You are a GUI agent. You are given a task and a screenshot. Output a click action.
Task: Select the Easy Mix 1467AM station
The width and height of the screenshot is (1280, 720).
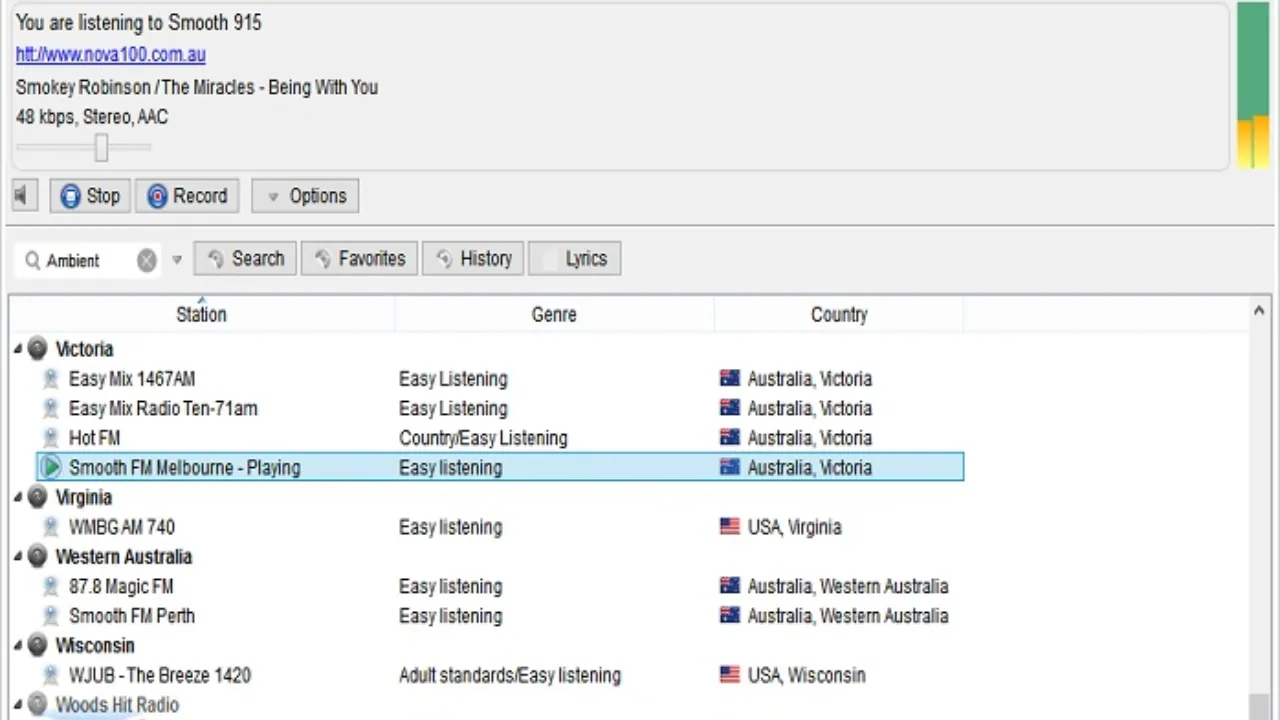tap(132, 379)
